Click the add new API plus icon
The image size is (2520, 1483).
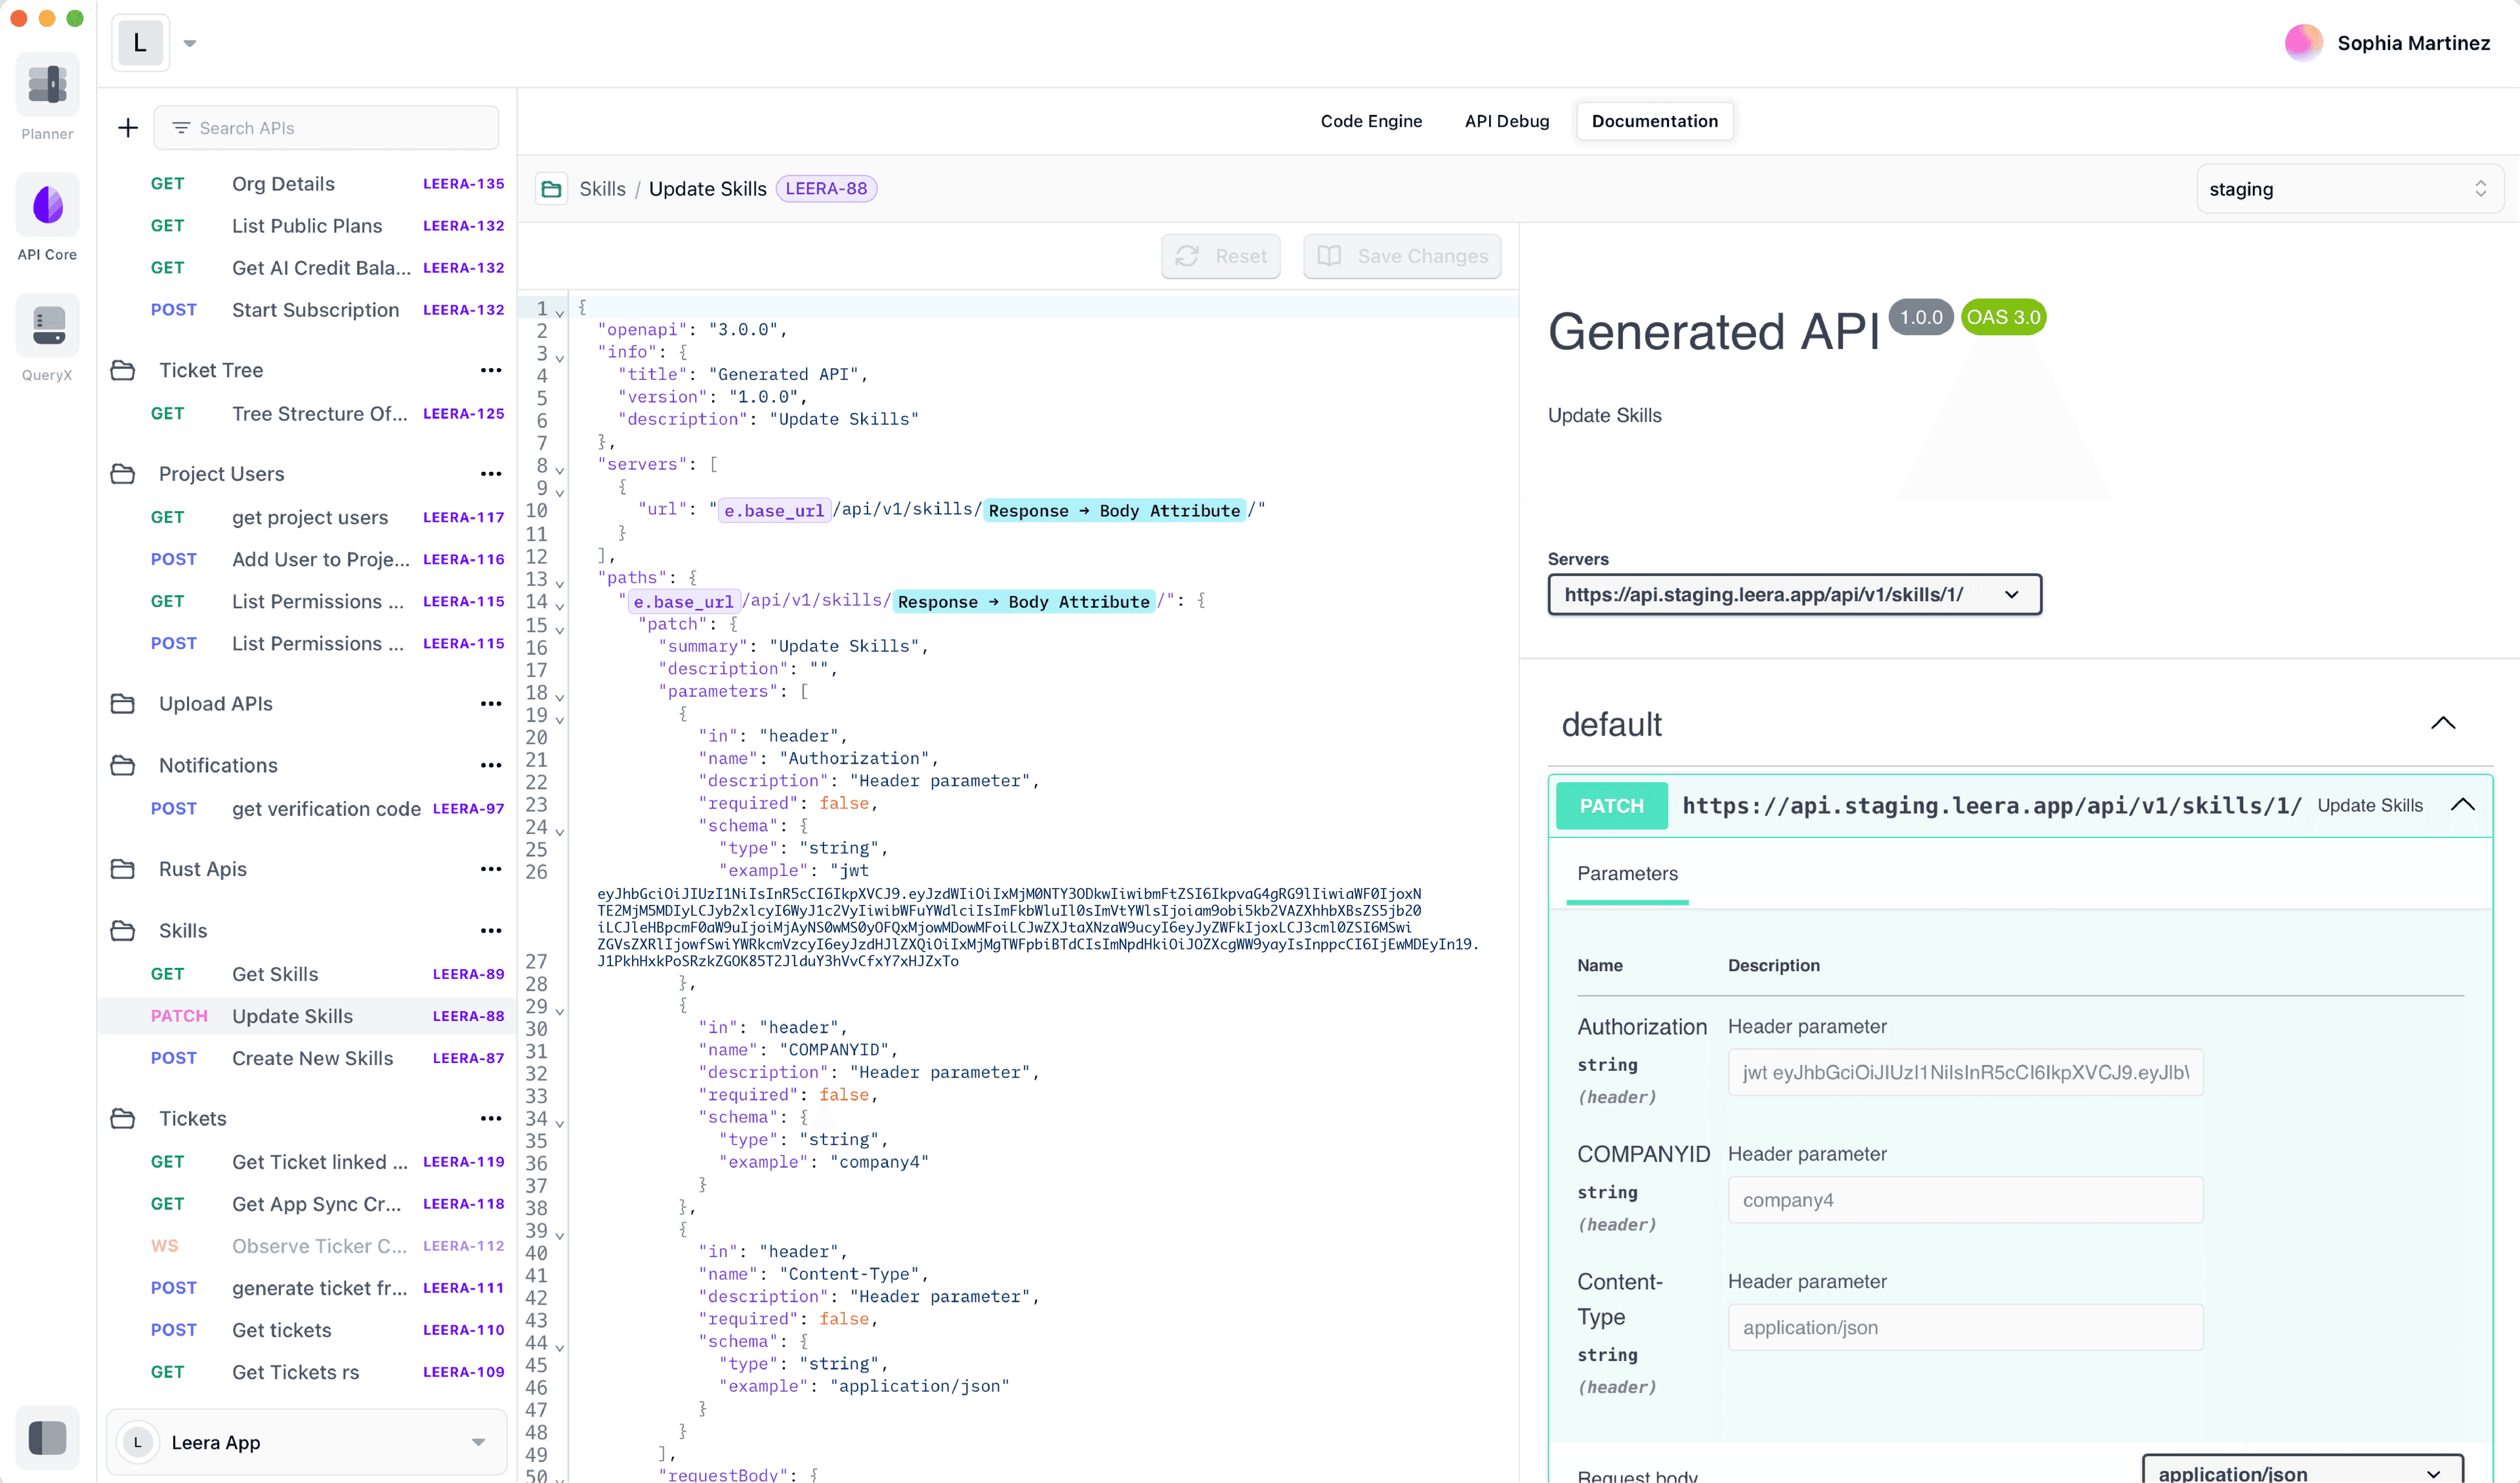tap(127, 125)
